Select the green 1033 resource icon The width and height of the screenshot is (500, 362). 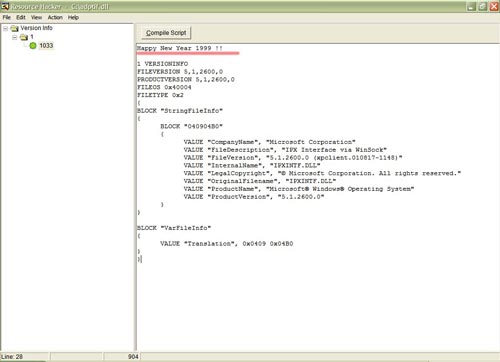[33, 46]
